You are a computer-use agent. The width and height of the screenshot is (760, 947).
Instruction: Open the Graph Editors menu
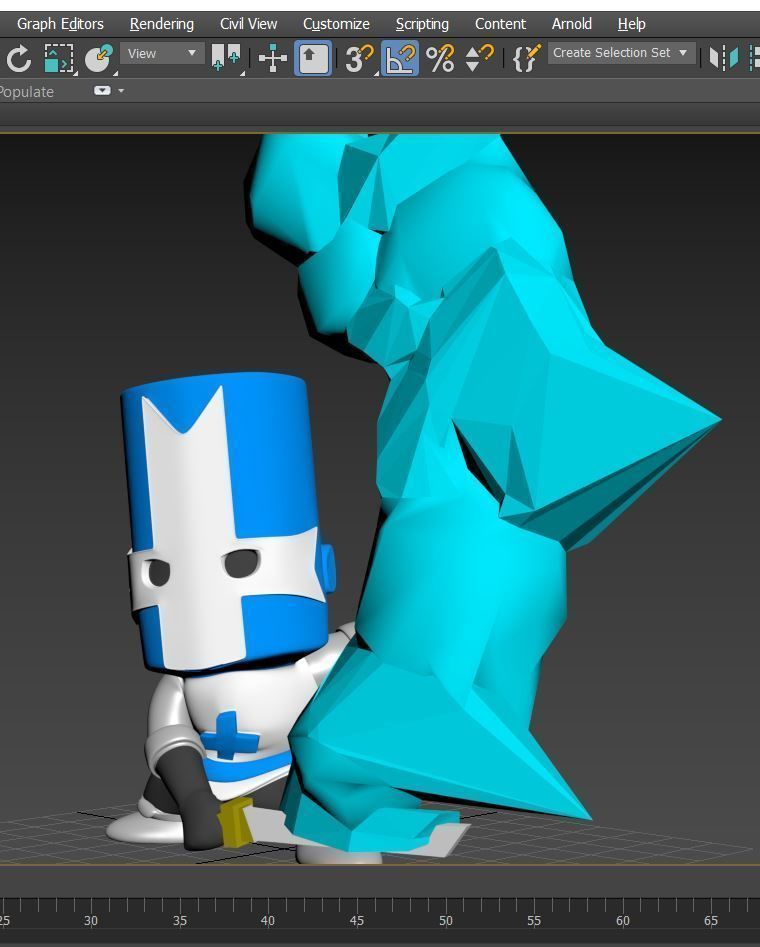coord(60,24)
